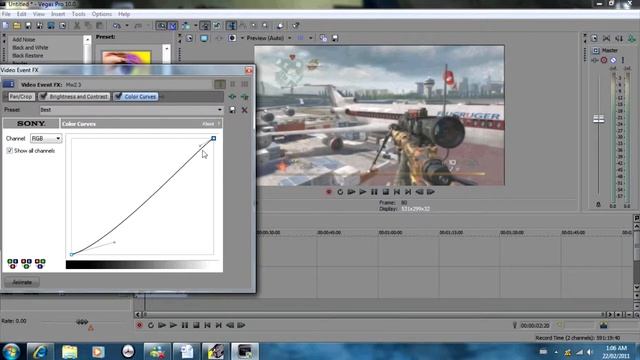This screenshot has height=360, width=640.
Task: Click the About ? button of Color Curves
Action: click(211, 124)
